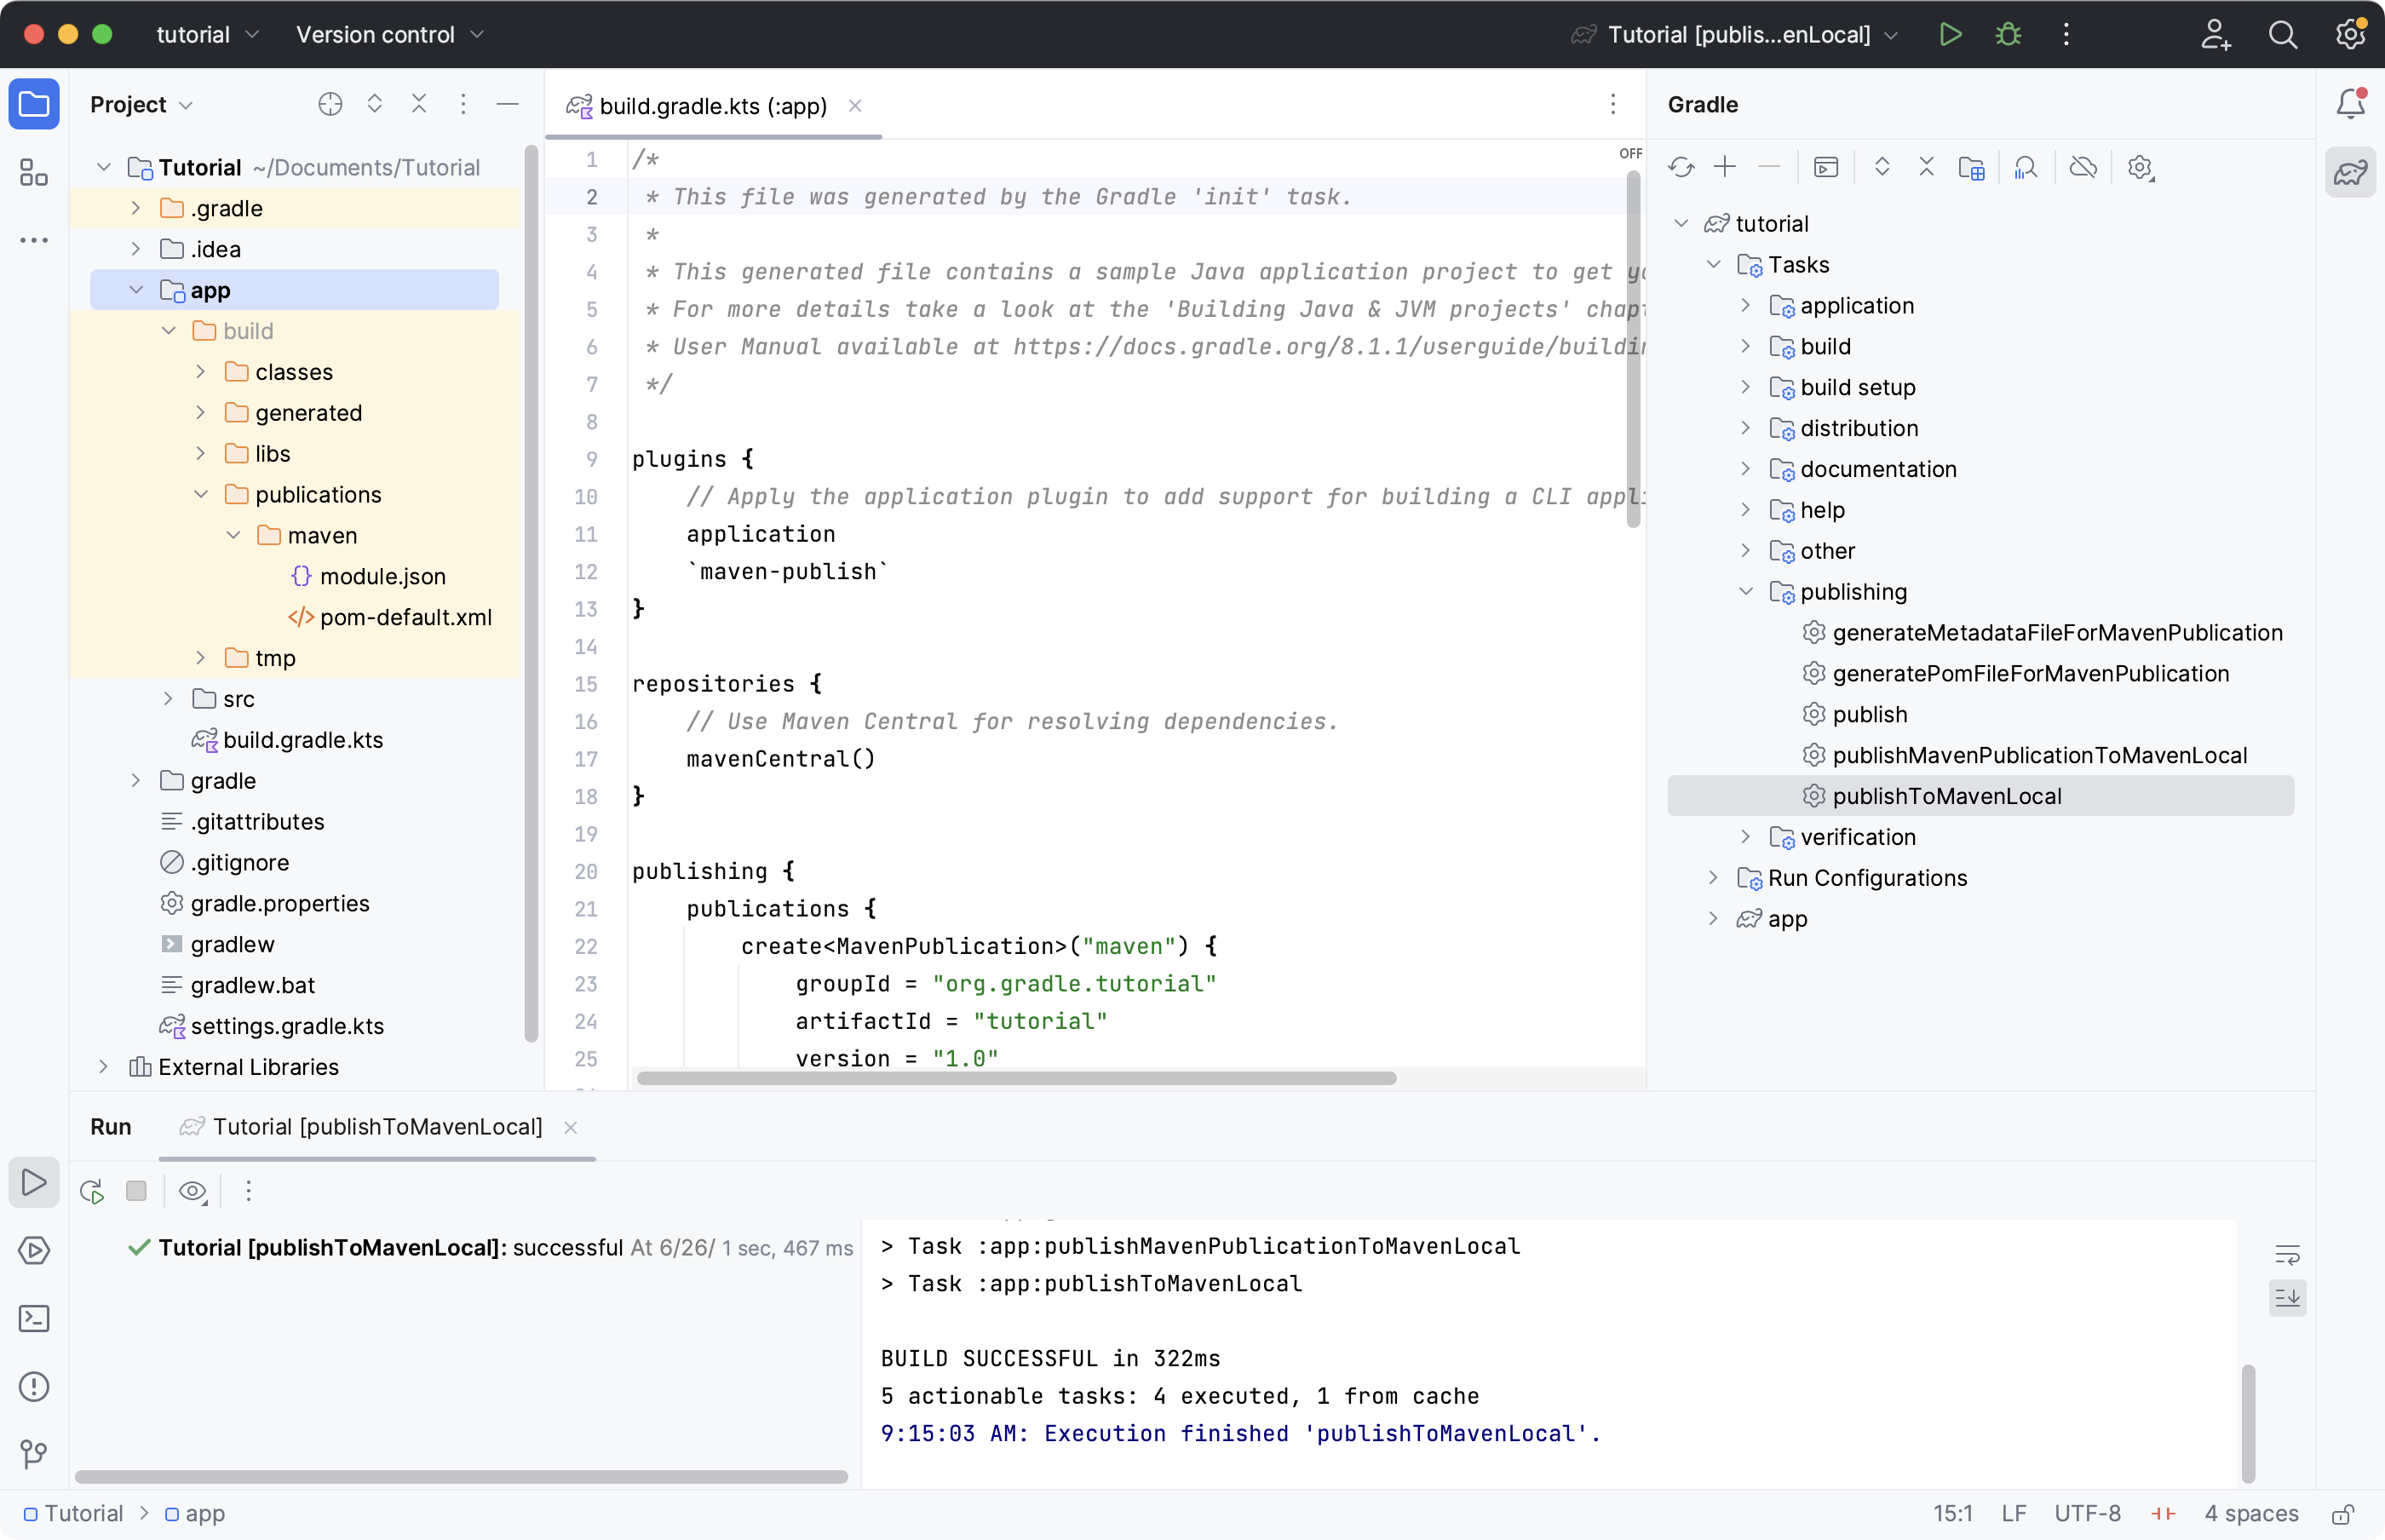Image resolution: width=2385 pixels, height=1540 pixels.
Task: Collapse all in Project panel
Action: (x=419, y=104)
